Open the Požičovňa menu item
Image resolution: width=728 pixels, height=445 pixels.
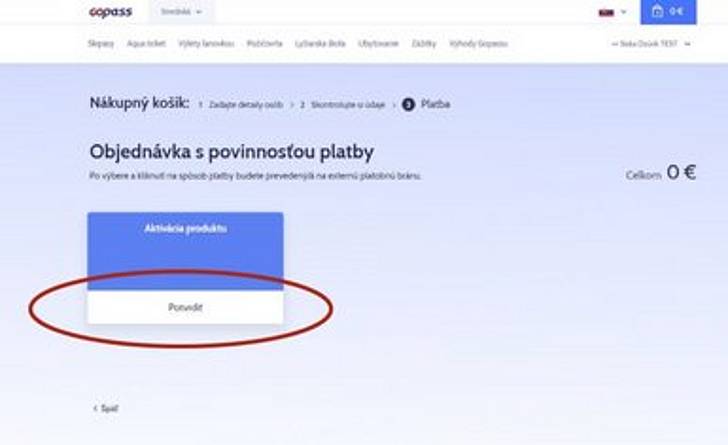click(265, 44)
